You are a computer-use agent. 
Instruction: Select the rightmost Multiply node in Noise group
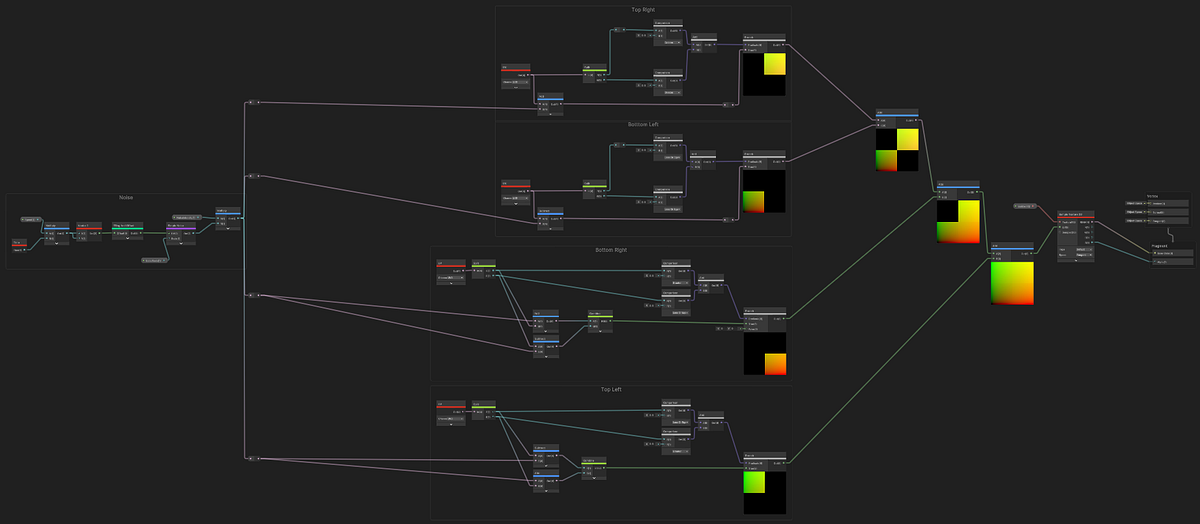pos(228,219)
